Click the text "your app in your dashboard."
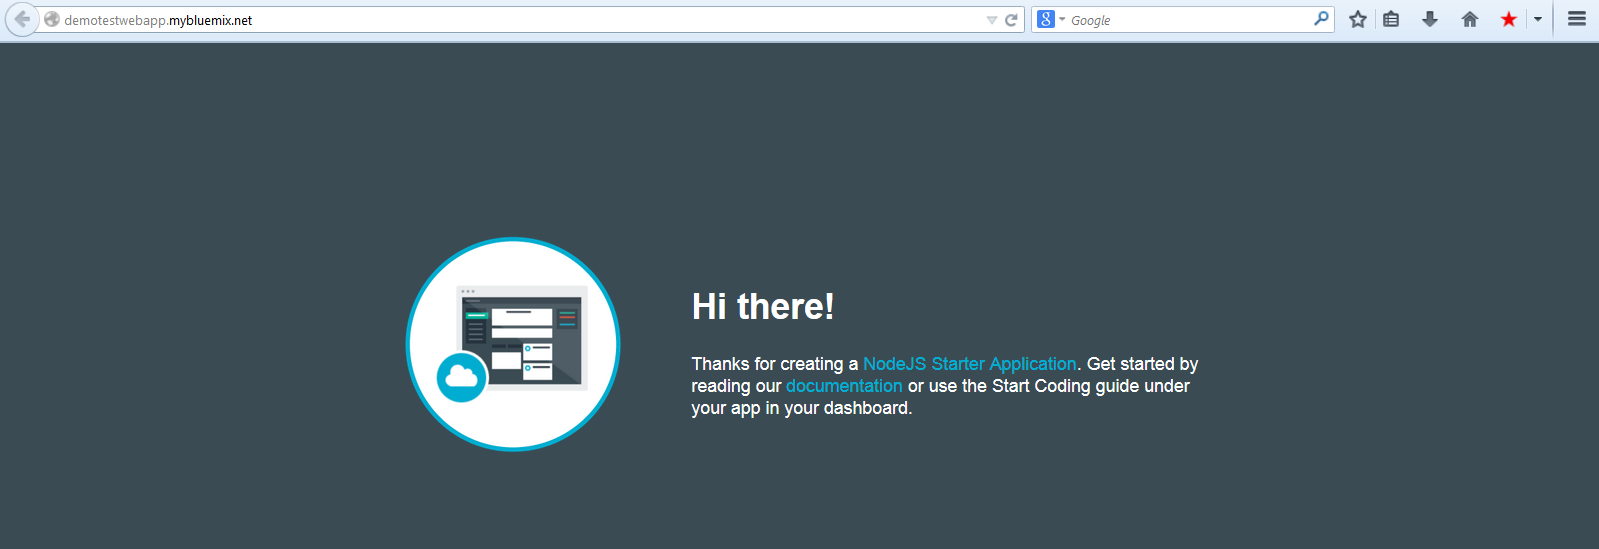1599x549 pixels. [802, 408]
